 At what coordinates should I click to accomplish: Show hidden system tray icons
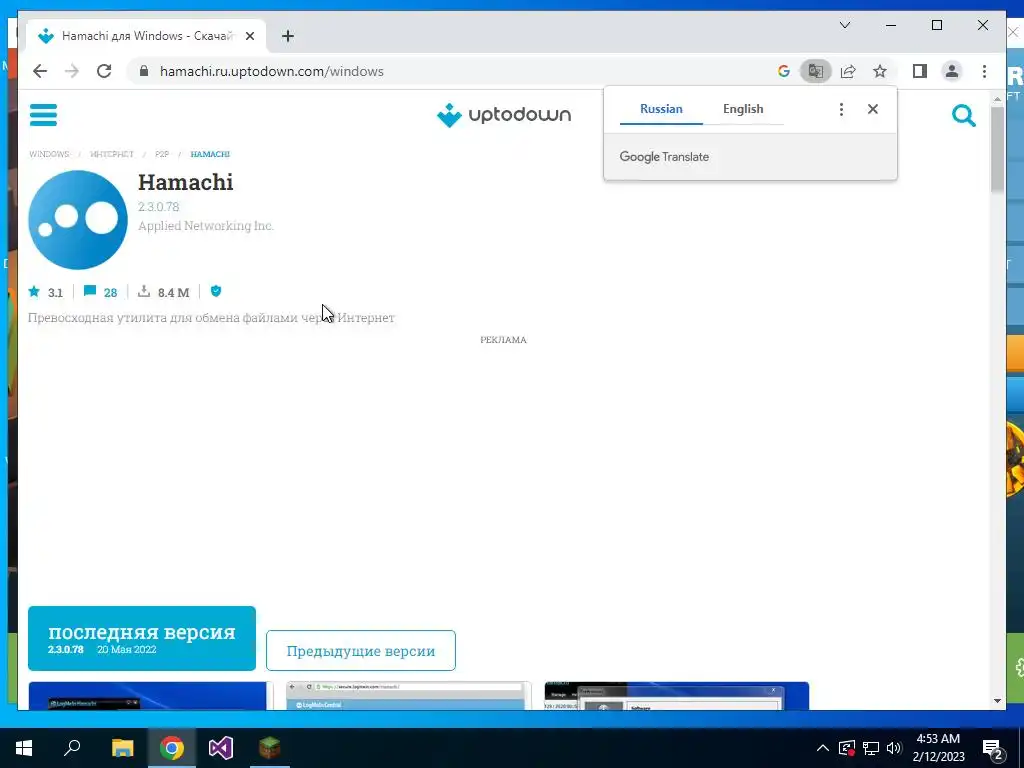point(823,748)
